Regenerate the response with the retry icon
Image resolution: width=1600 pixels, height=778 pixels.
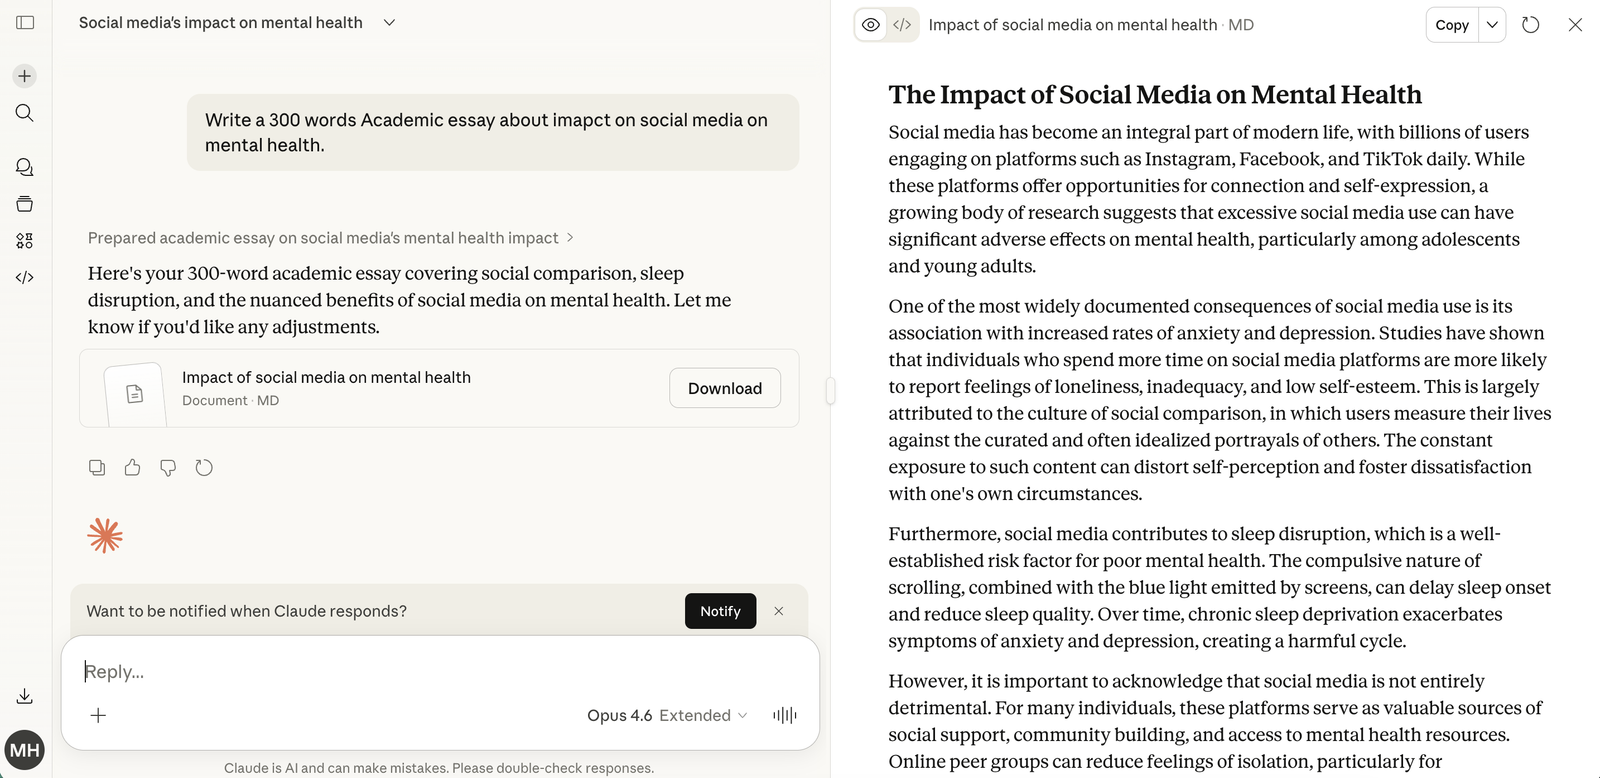[204, 467]
